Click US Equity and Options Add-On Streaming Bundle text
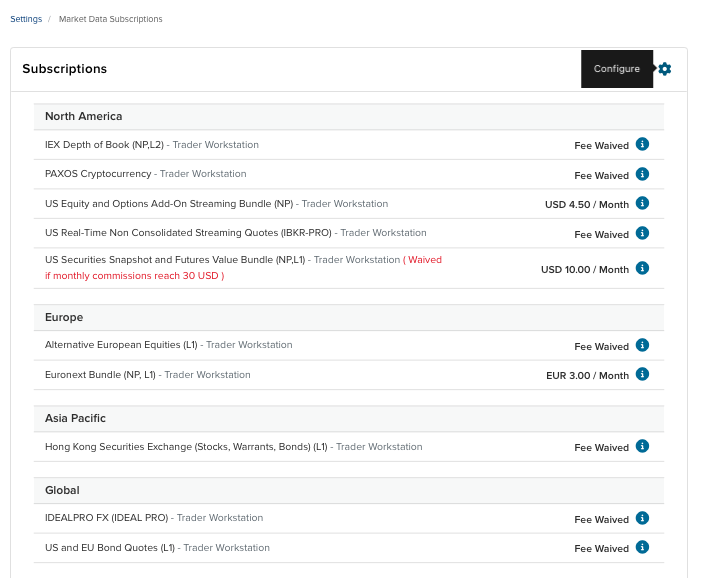Image resolution: width=706 pixels, height=578 pixels. [x=169, y=204]
